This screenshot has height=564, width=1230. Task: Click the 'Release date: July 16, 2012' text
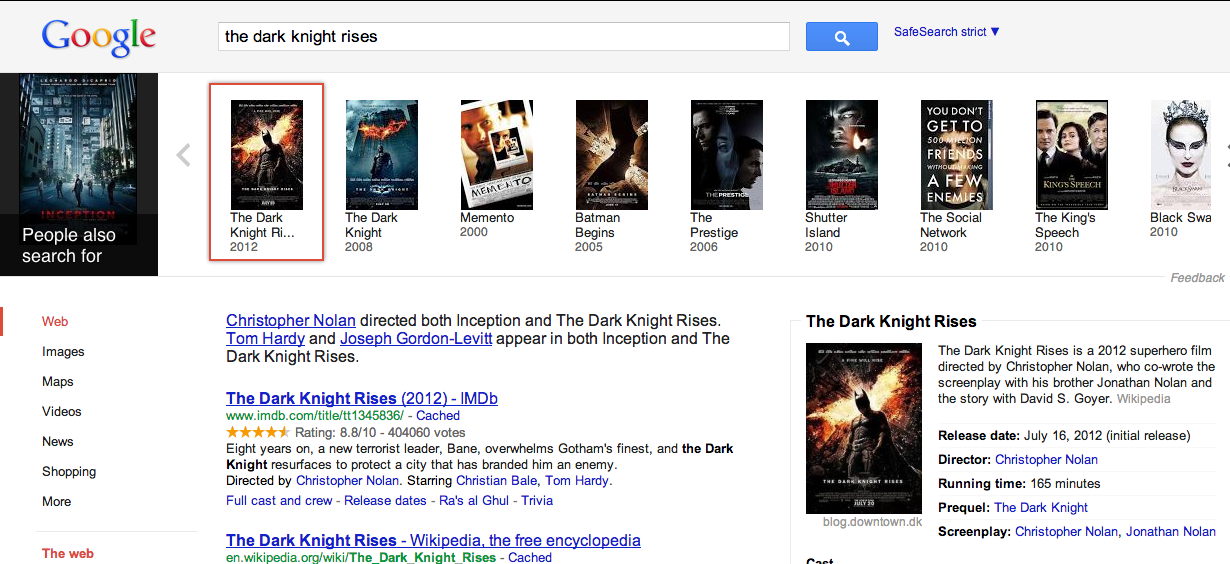1064,436
